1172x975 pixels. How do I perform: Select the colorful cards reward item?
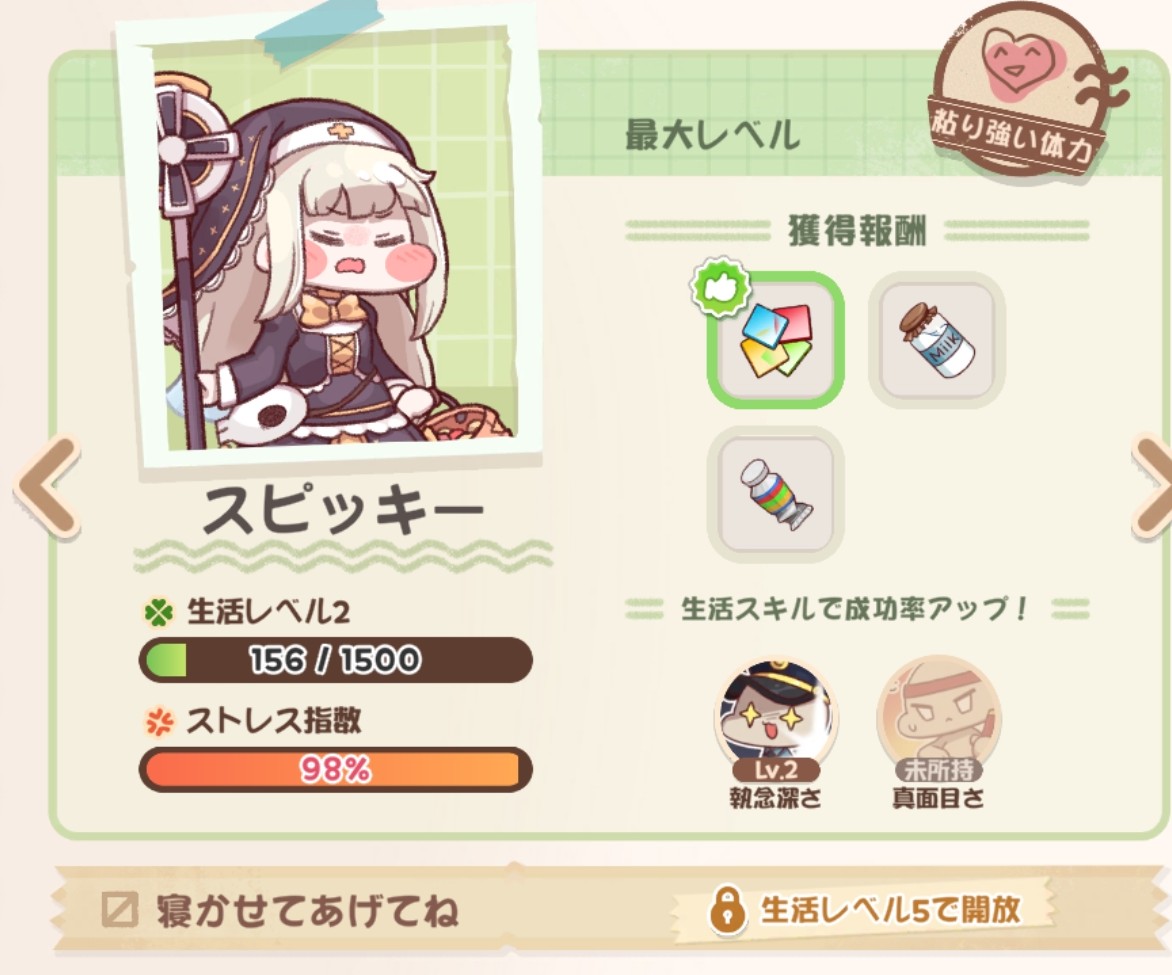coord(776,341)
